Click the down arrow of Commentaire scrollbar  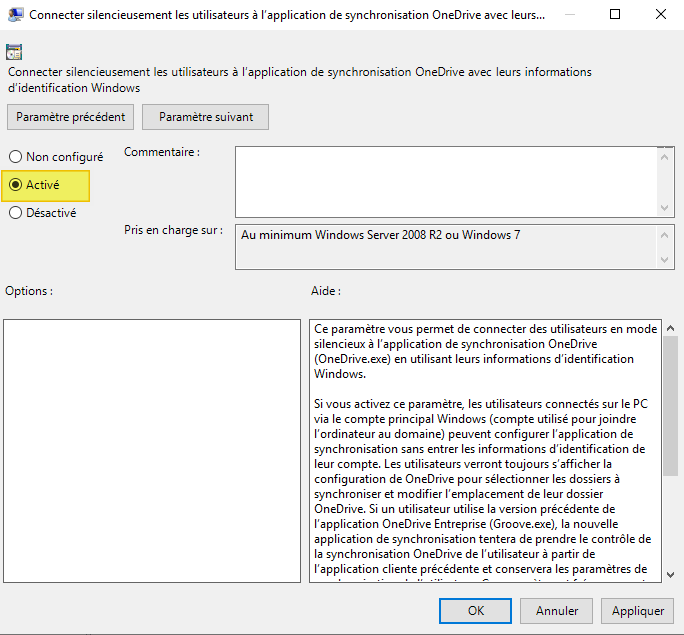[665, 208]
